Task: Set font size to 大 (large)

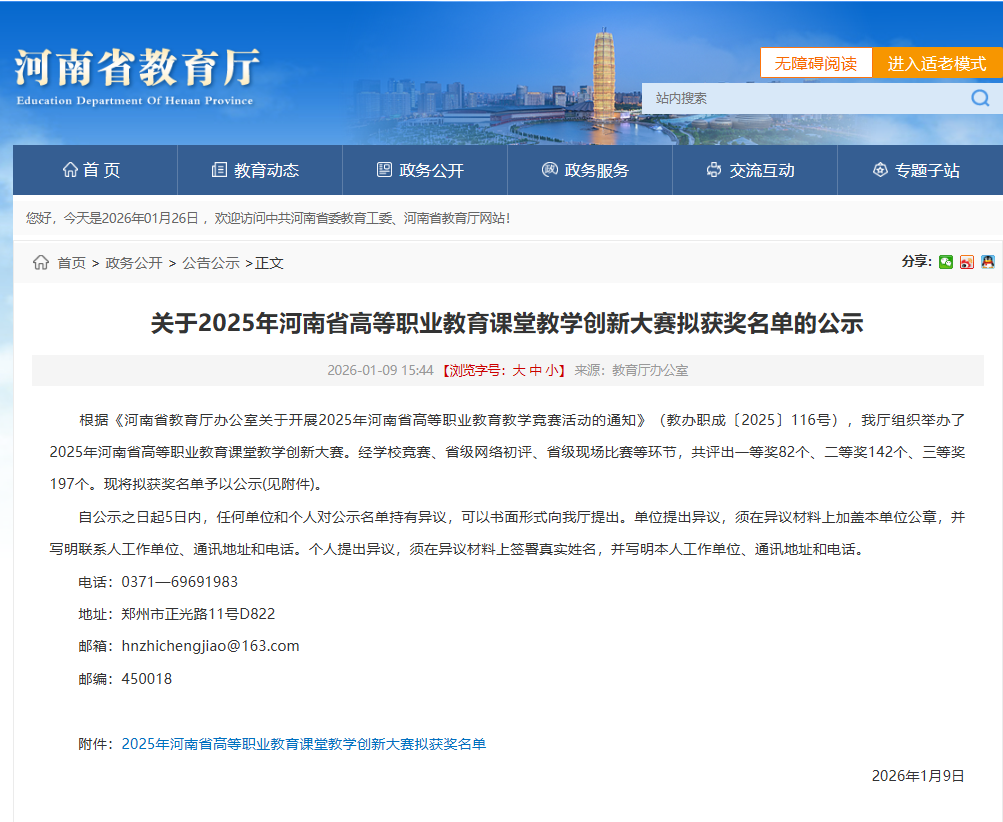Action: coord(519,370)
